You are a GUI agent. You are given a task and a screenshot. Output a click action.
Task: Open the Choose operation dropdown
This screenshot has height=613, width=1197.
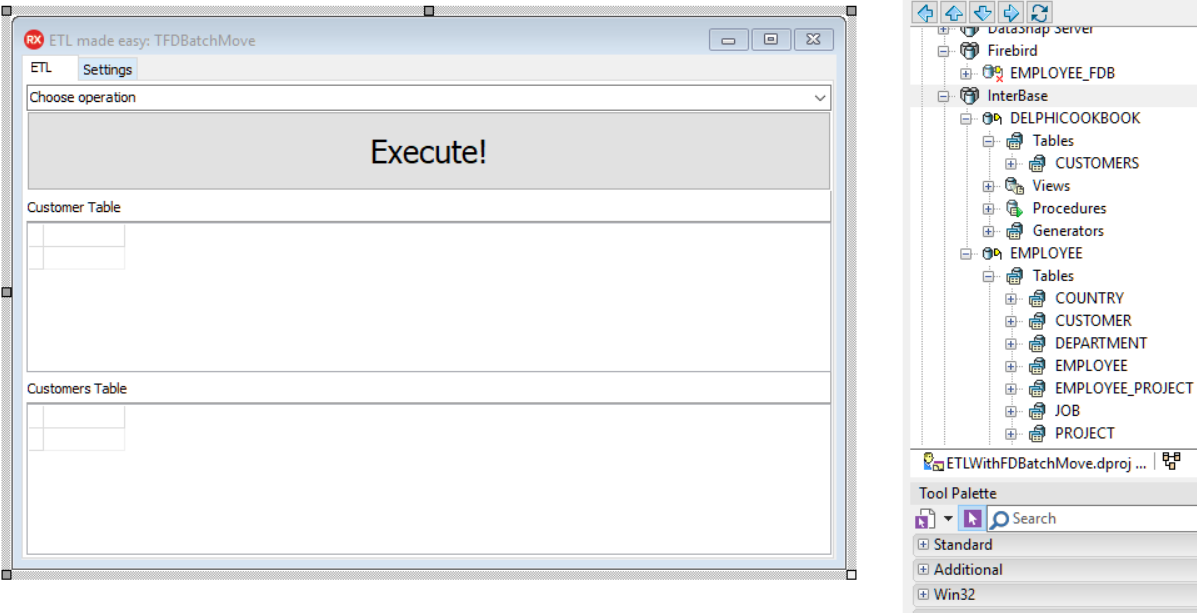pos(821,98)
